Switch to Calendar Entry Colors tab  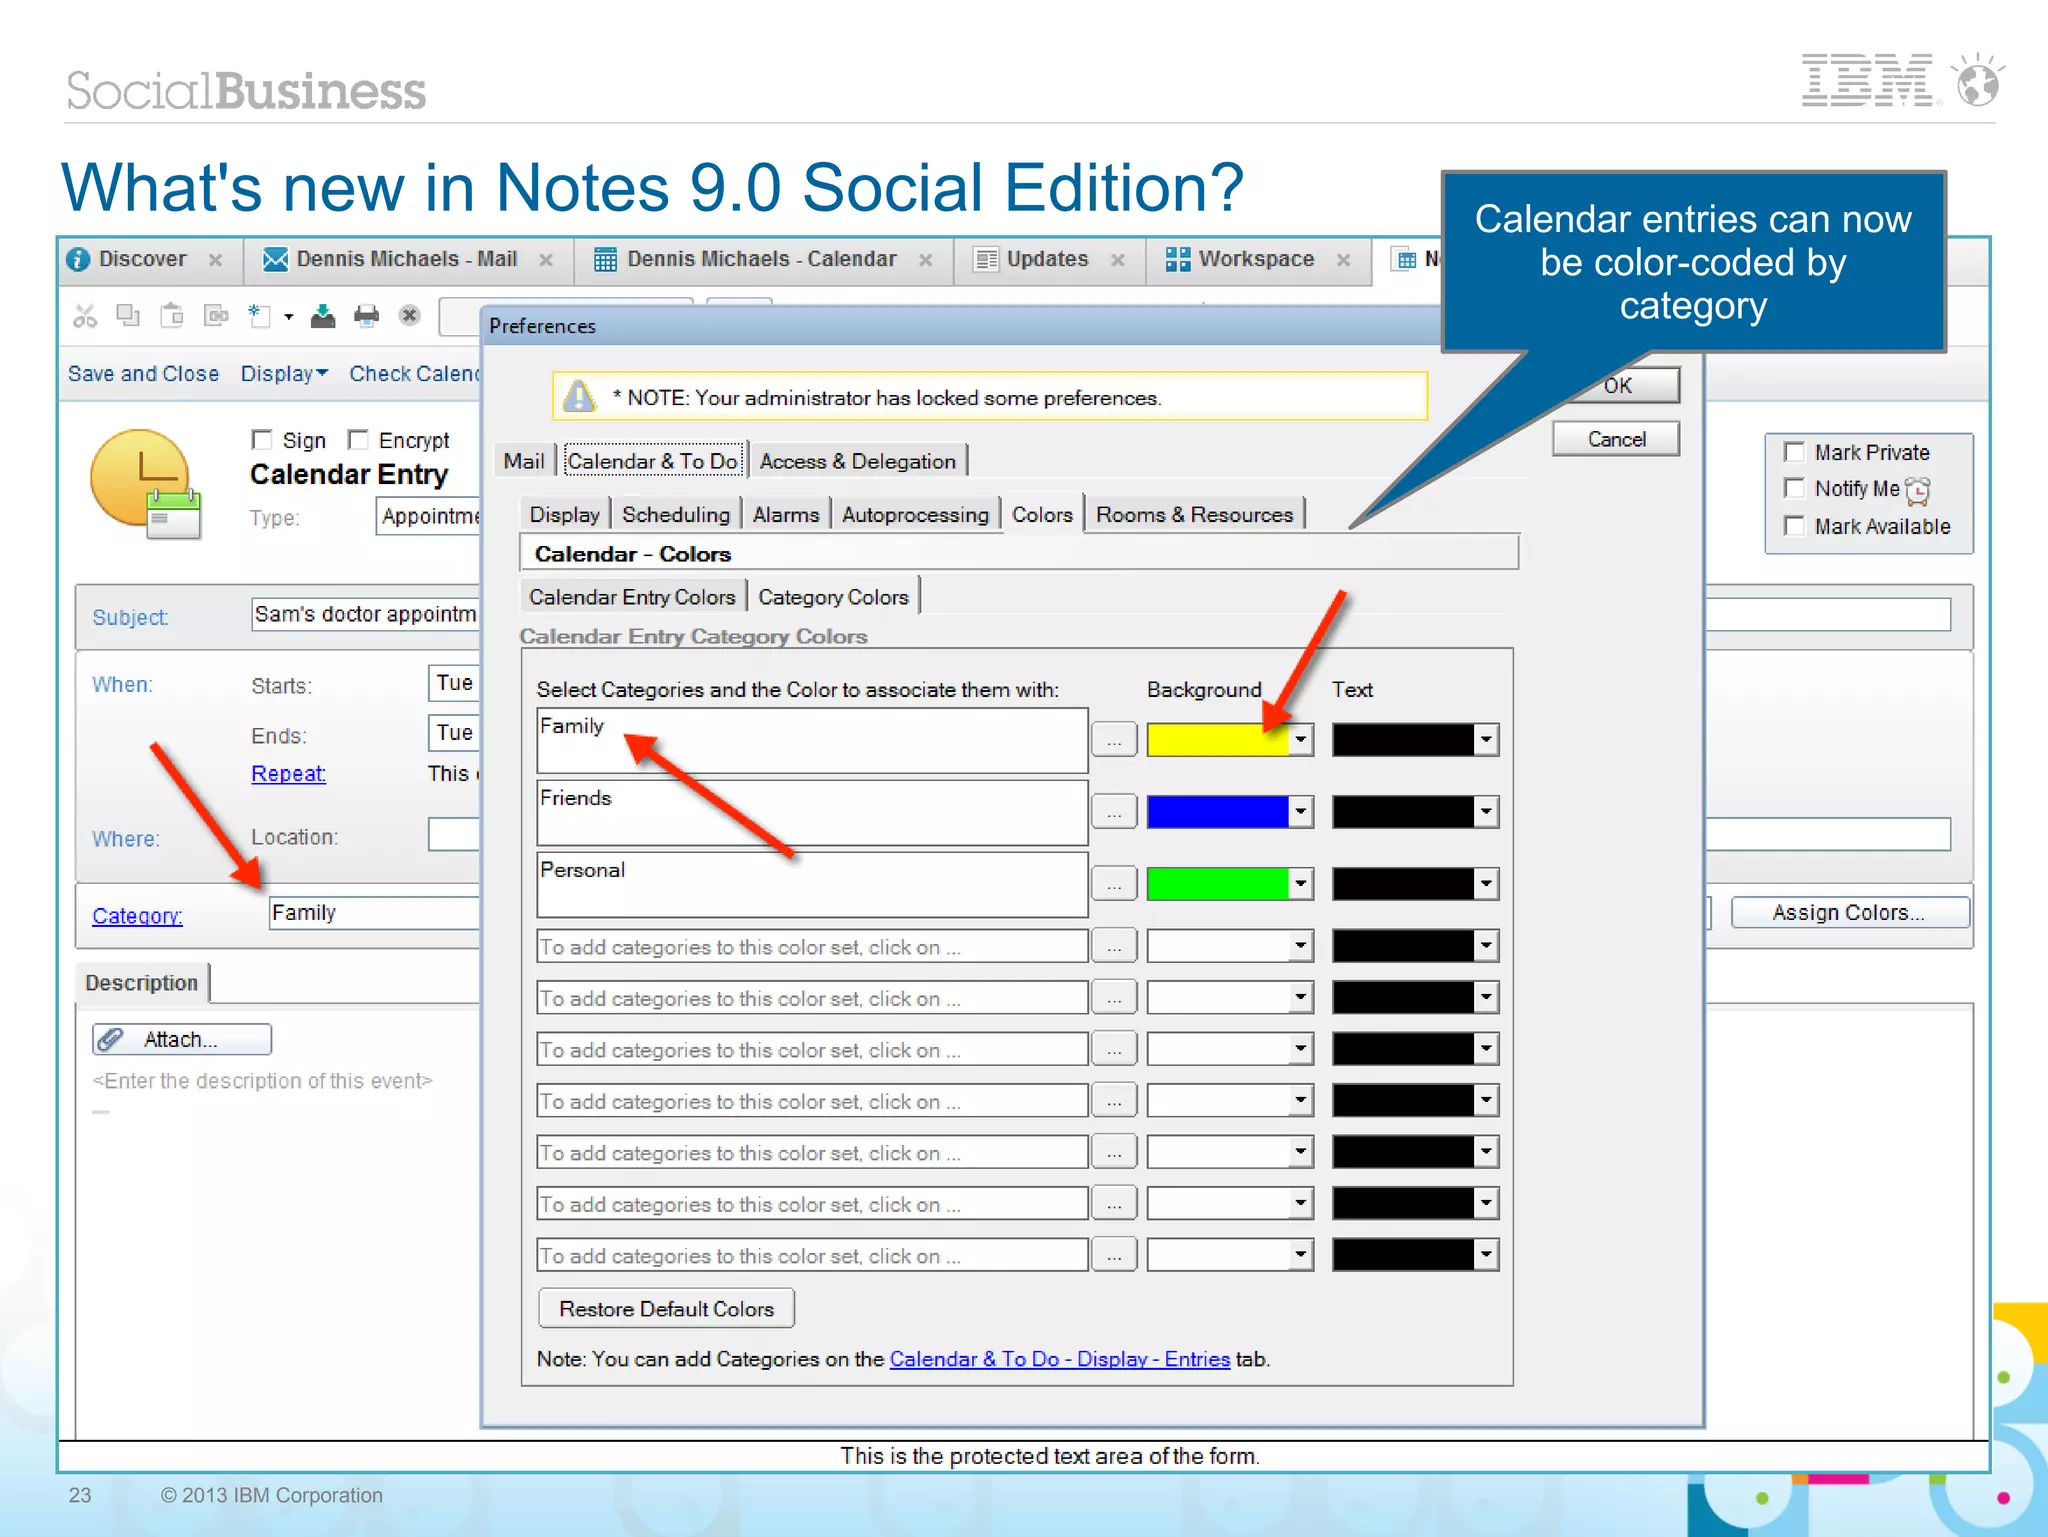coord(632,597)
